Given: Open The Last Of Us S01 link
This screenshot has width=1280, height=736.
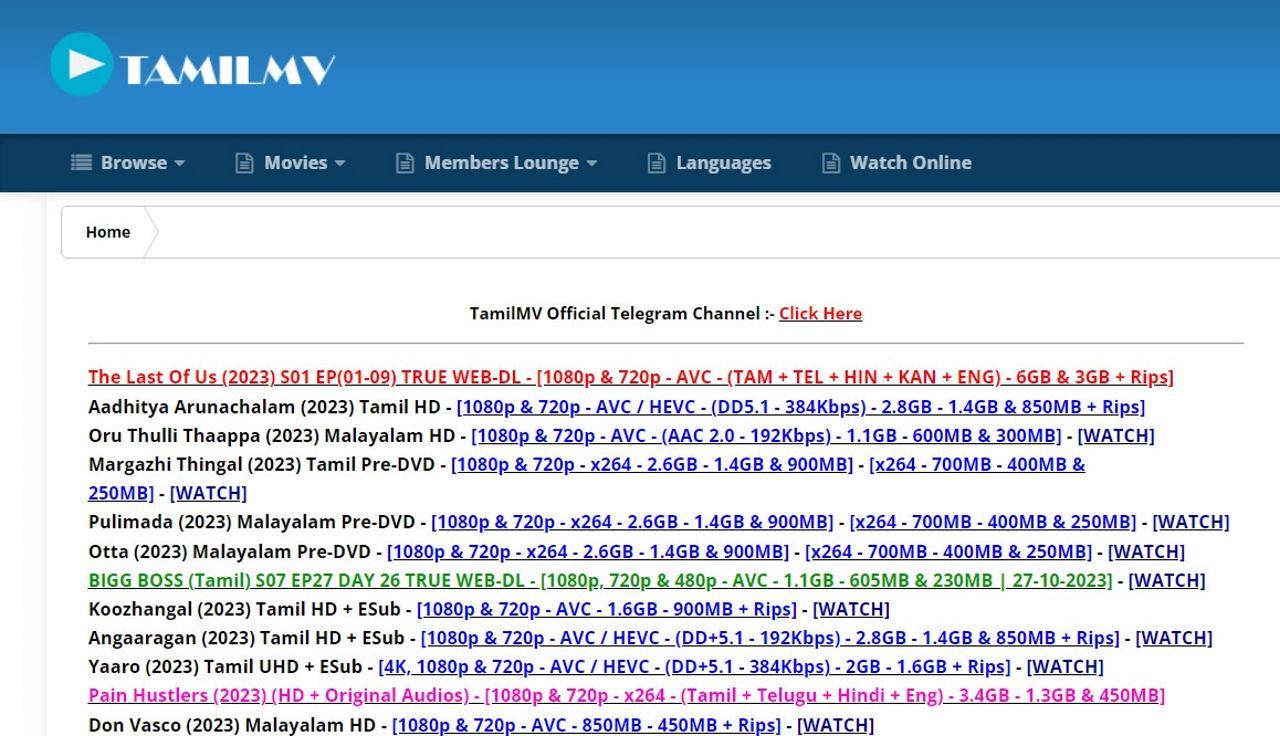Looking at the screenshot, I should pyautogui.click(x=631, y=377).
